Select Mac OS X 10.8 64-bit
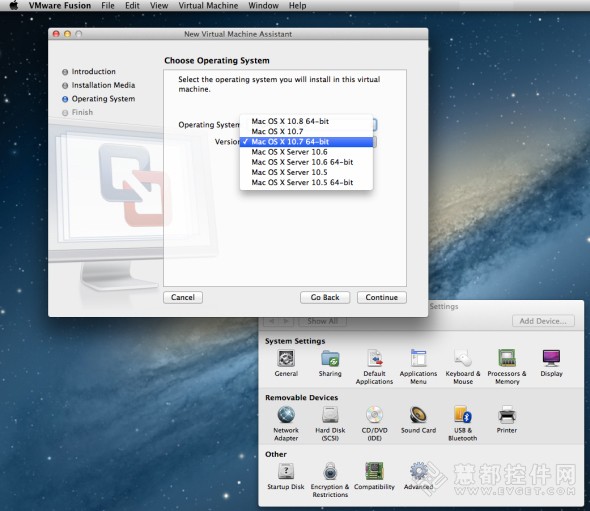 [x=307, y=121]
